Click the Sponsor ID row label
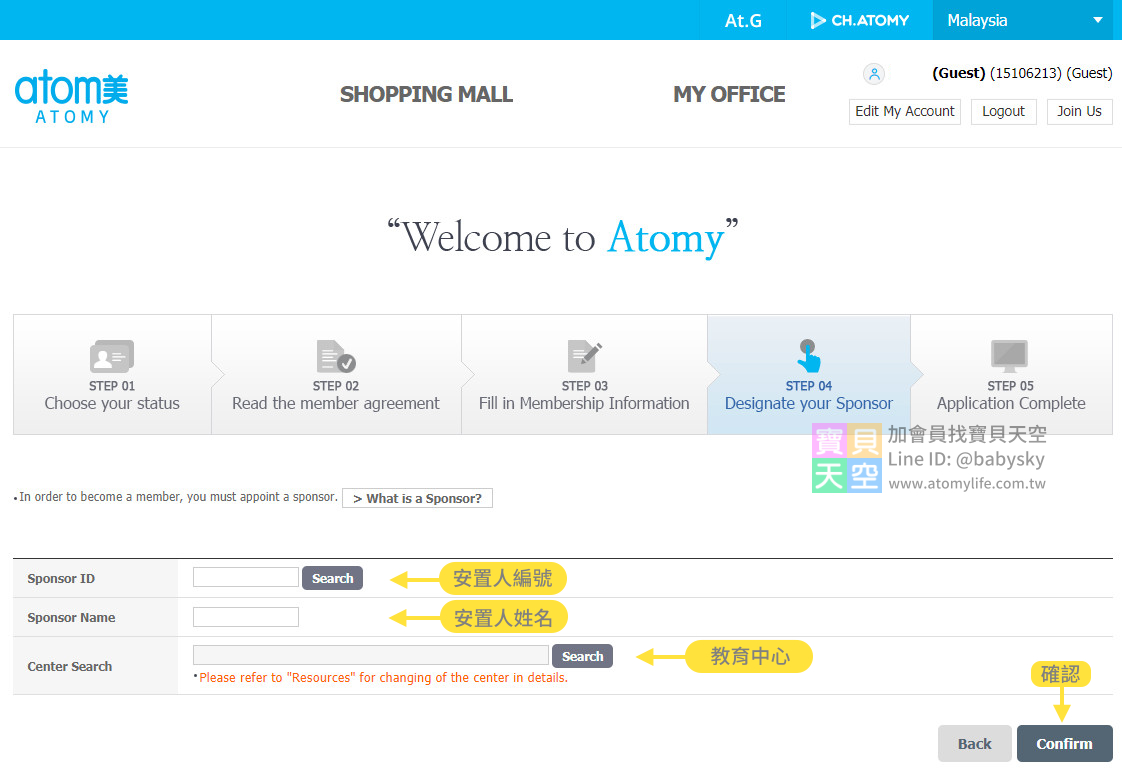The height and width of the screenshot is (775, 1122). click(61, 578)
